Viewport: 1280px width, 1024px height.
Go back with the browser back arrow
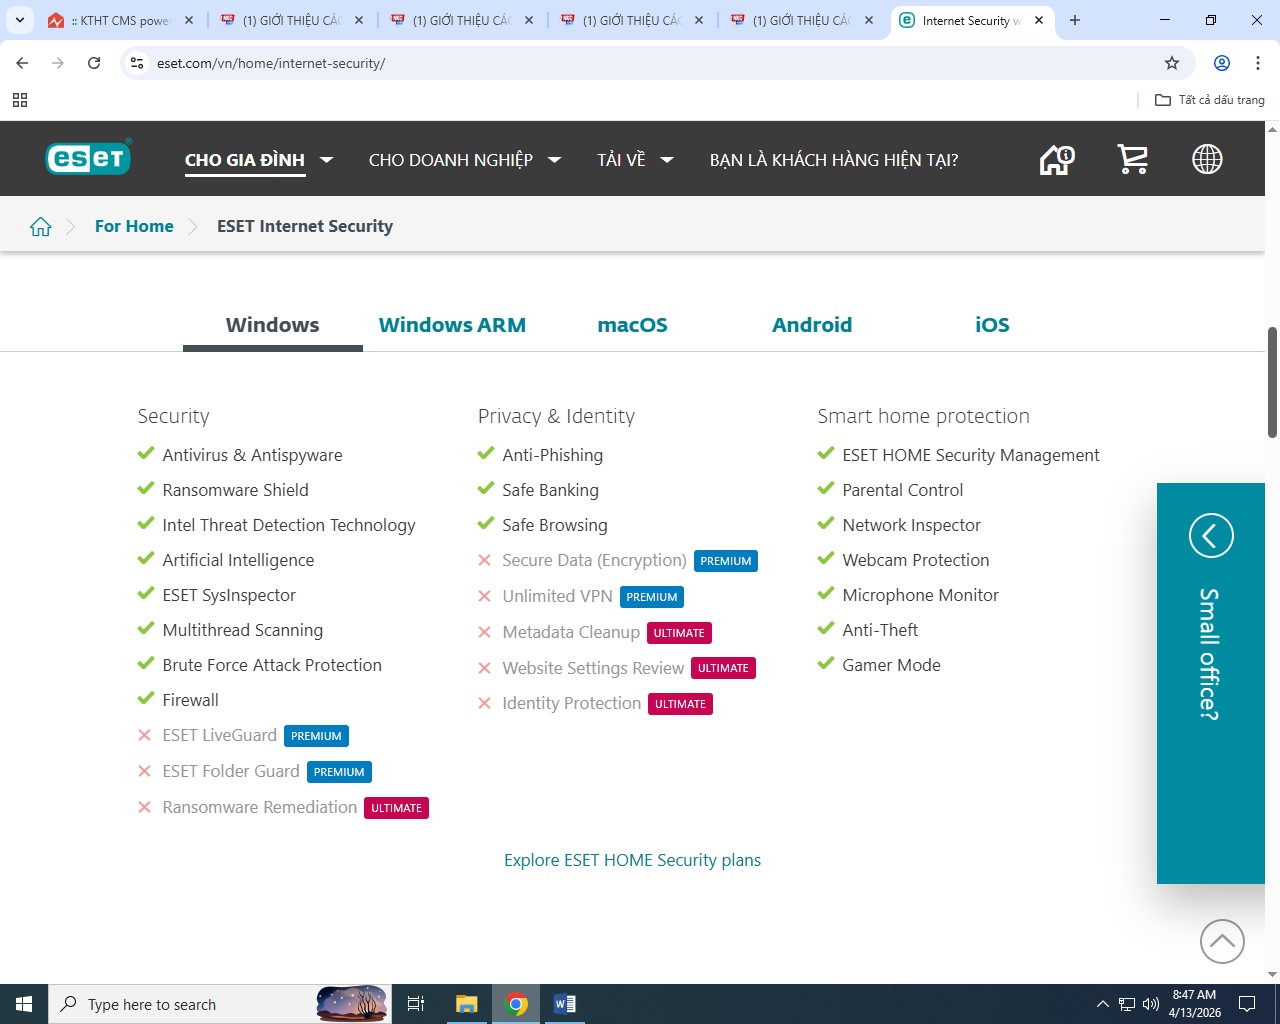(22, 63)
